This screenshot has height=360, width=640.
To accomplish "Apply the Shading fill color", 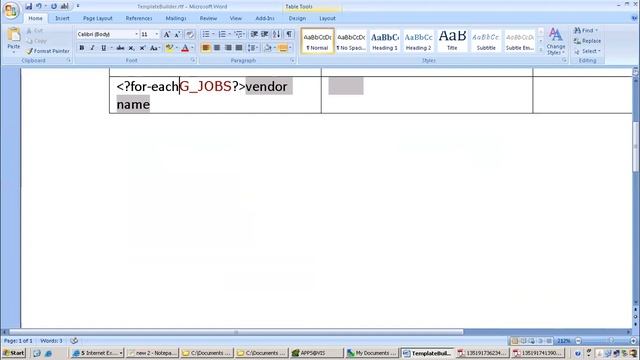I will coord(268,48).
